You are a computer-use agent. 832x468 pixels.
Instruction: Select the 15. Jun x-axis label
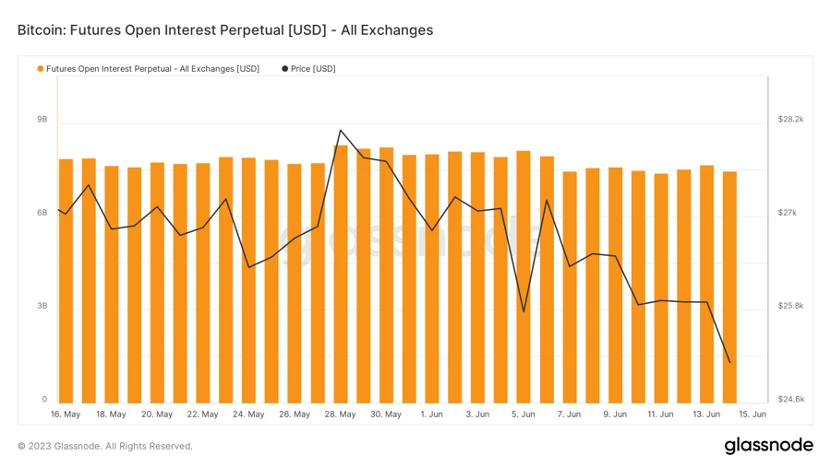pos(752,414)
